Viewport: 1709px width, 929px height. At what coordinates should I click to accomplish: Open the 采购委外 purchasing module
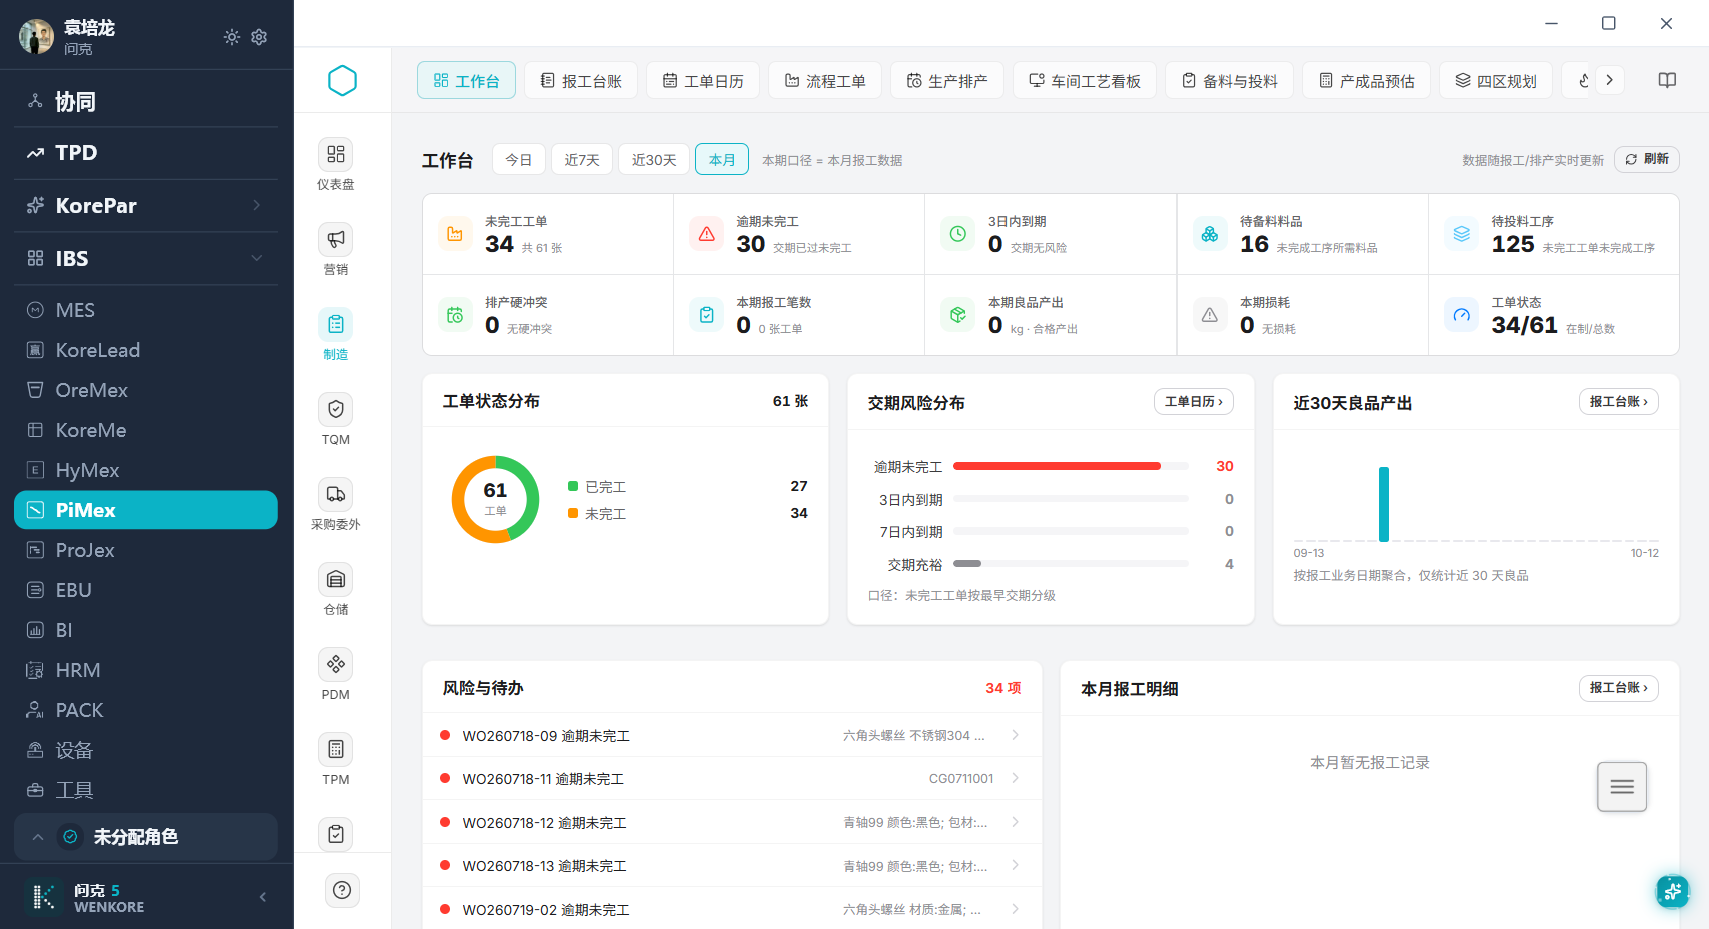[336, 504]
